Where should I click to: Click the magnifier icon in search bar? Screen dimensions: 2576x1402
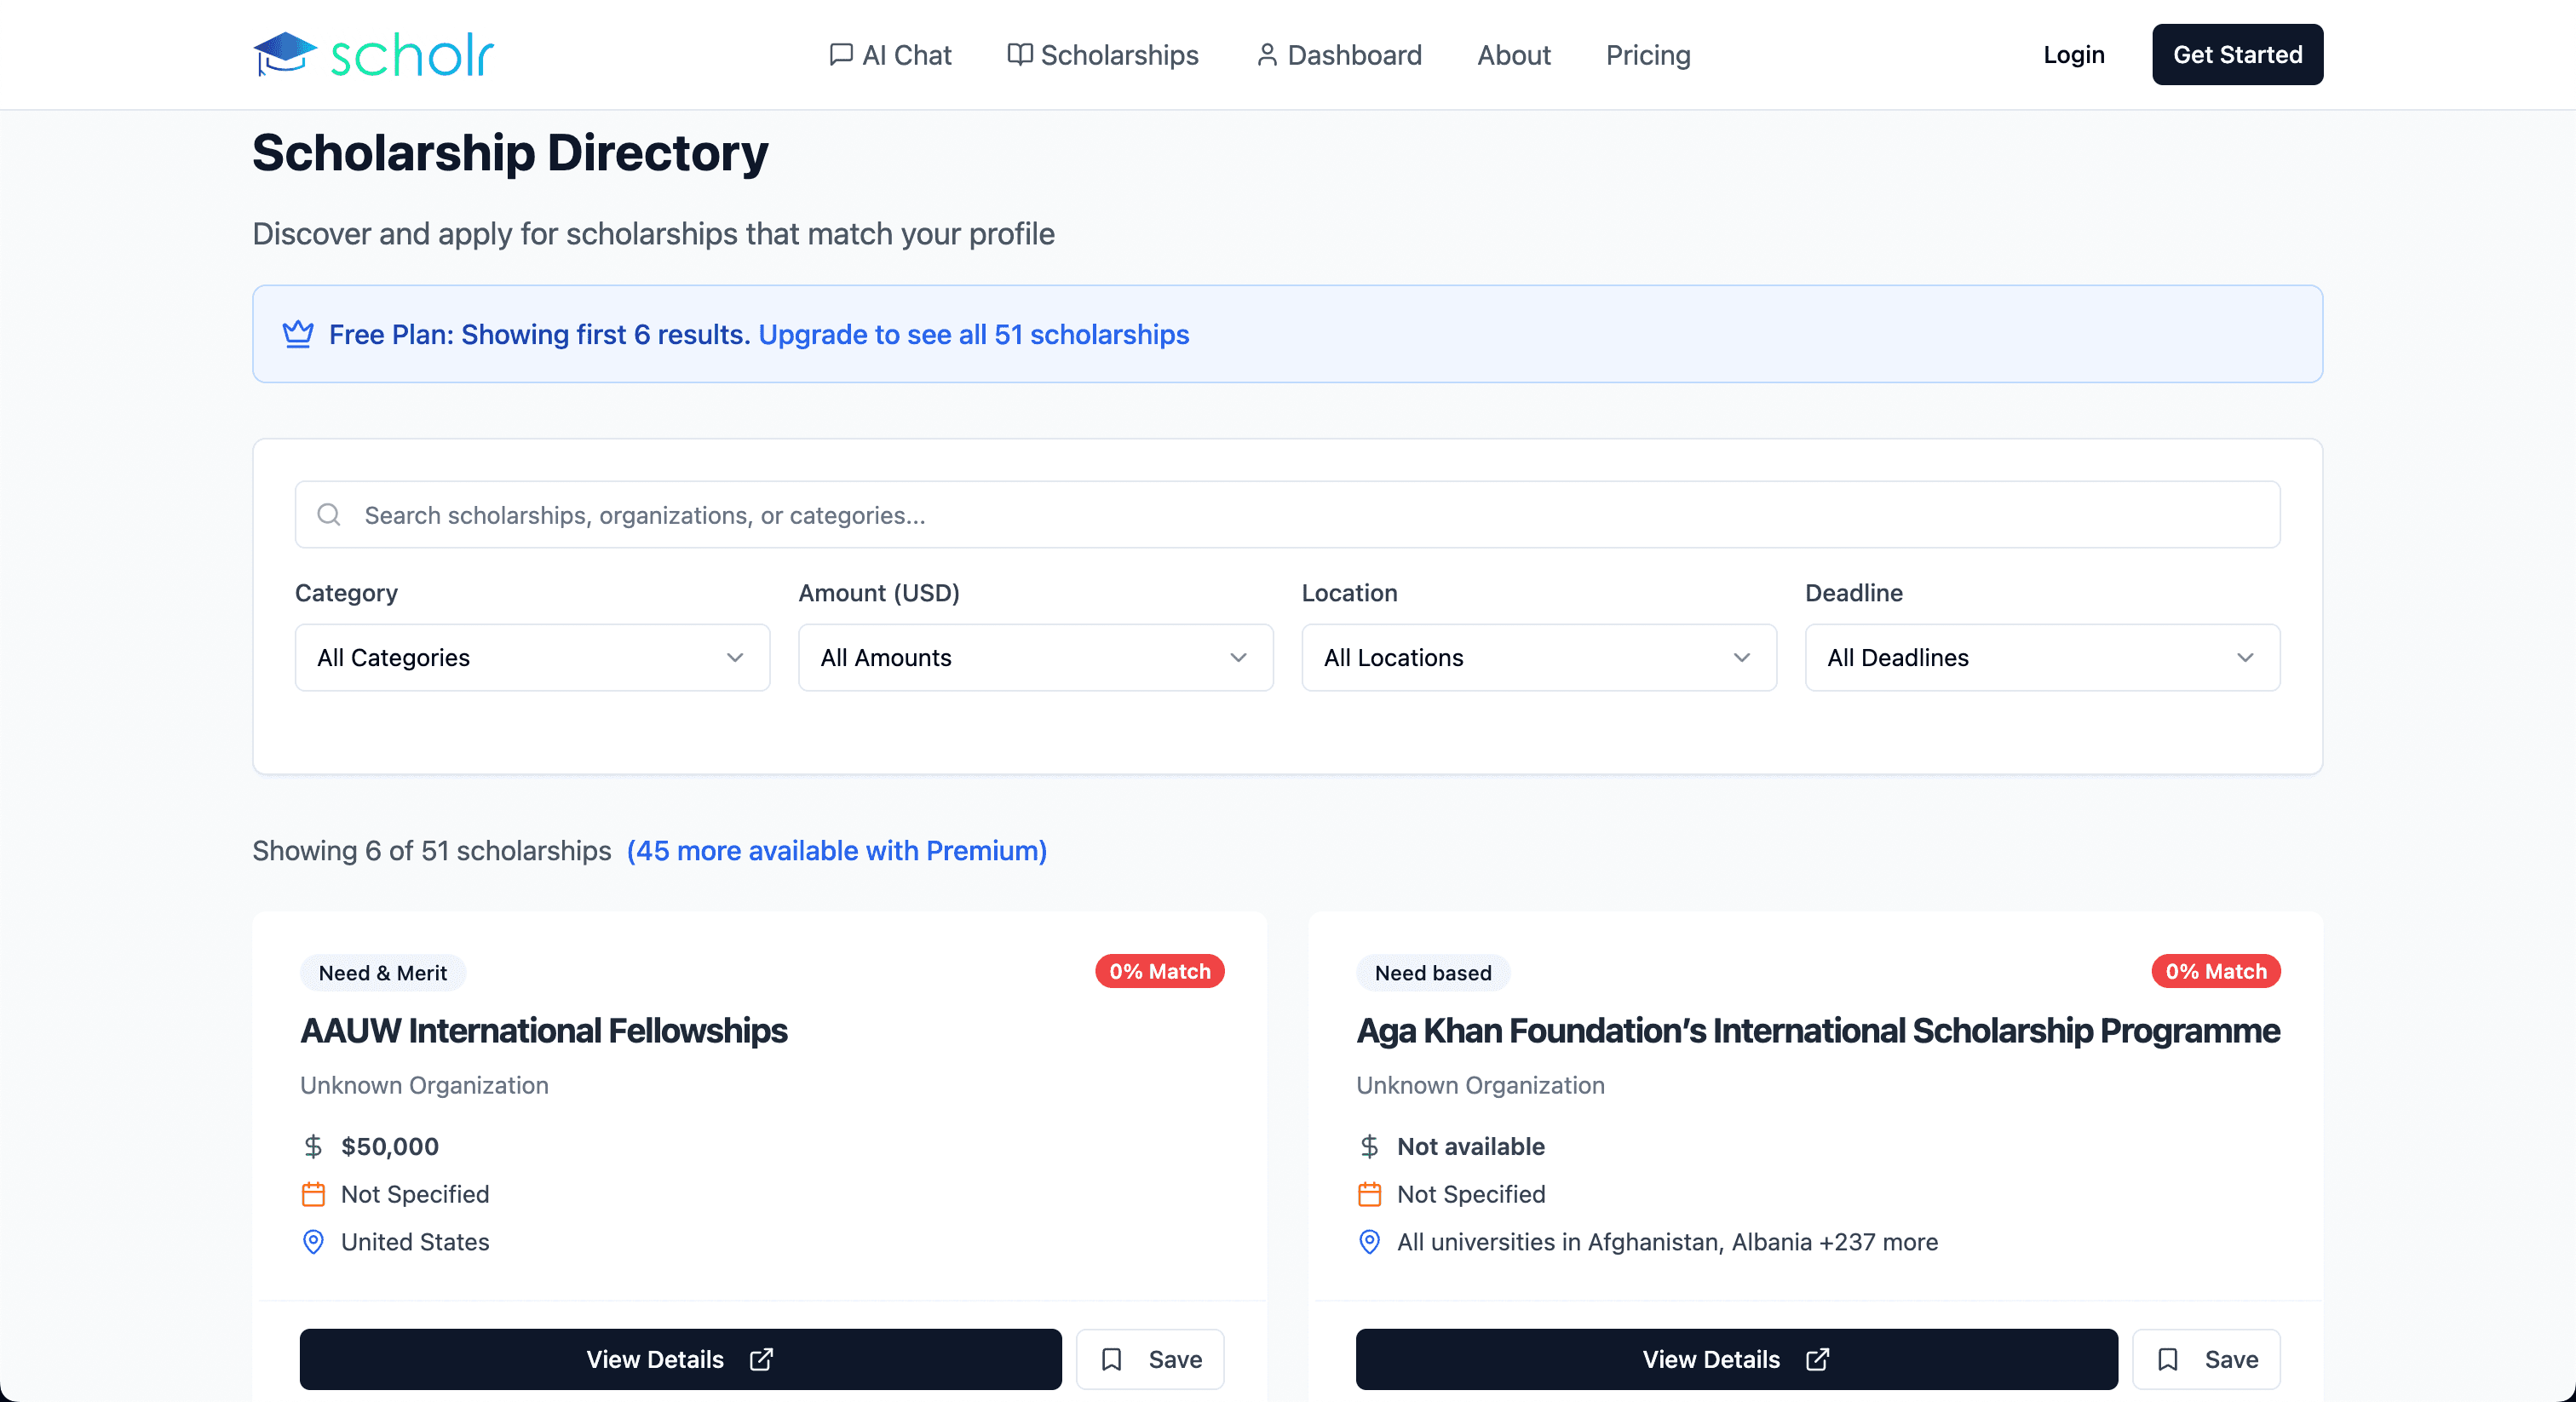coord(329,515)
